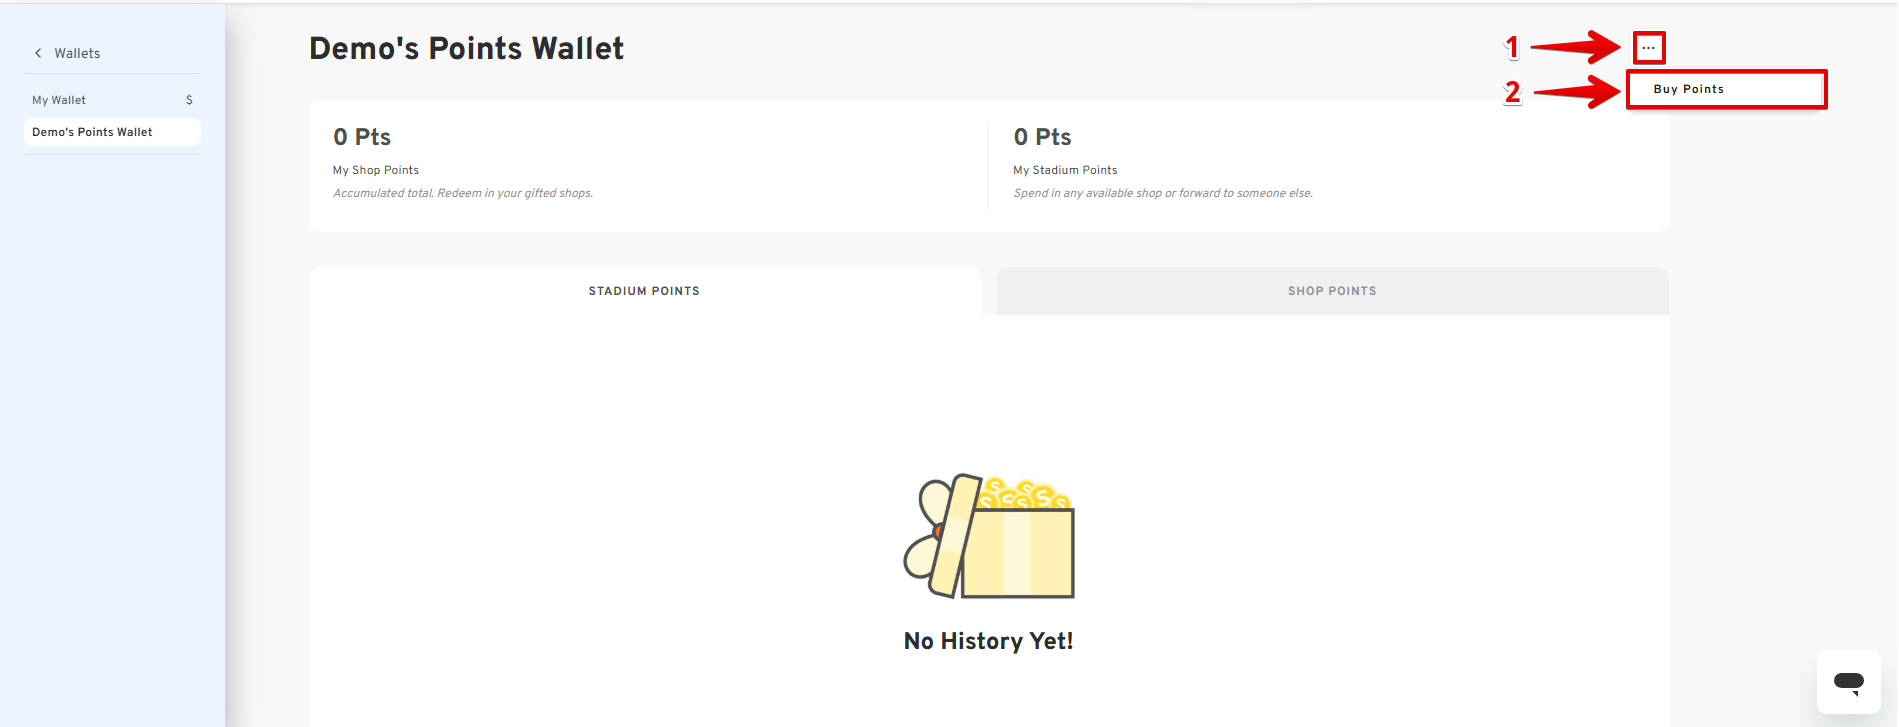Viewport: 1899px width, 727px height.
Task: Click the Demo's Points Wallet page heading
Action: point(466,48)
